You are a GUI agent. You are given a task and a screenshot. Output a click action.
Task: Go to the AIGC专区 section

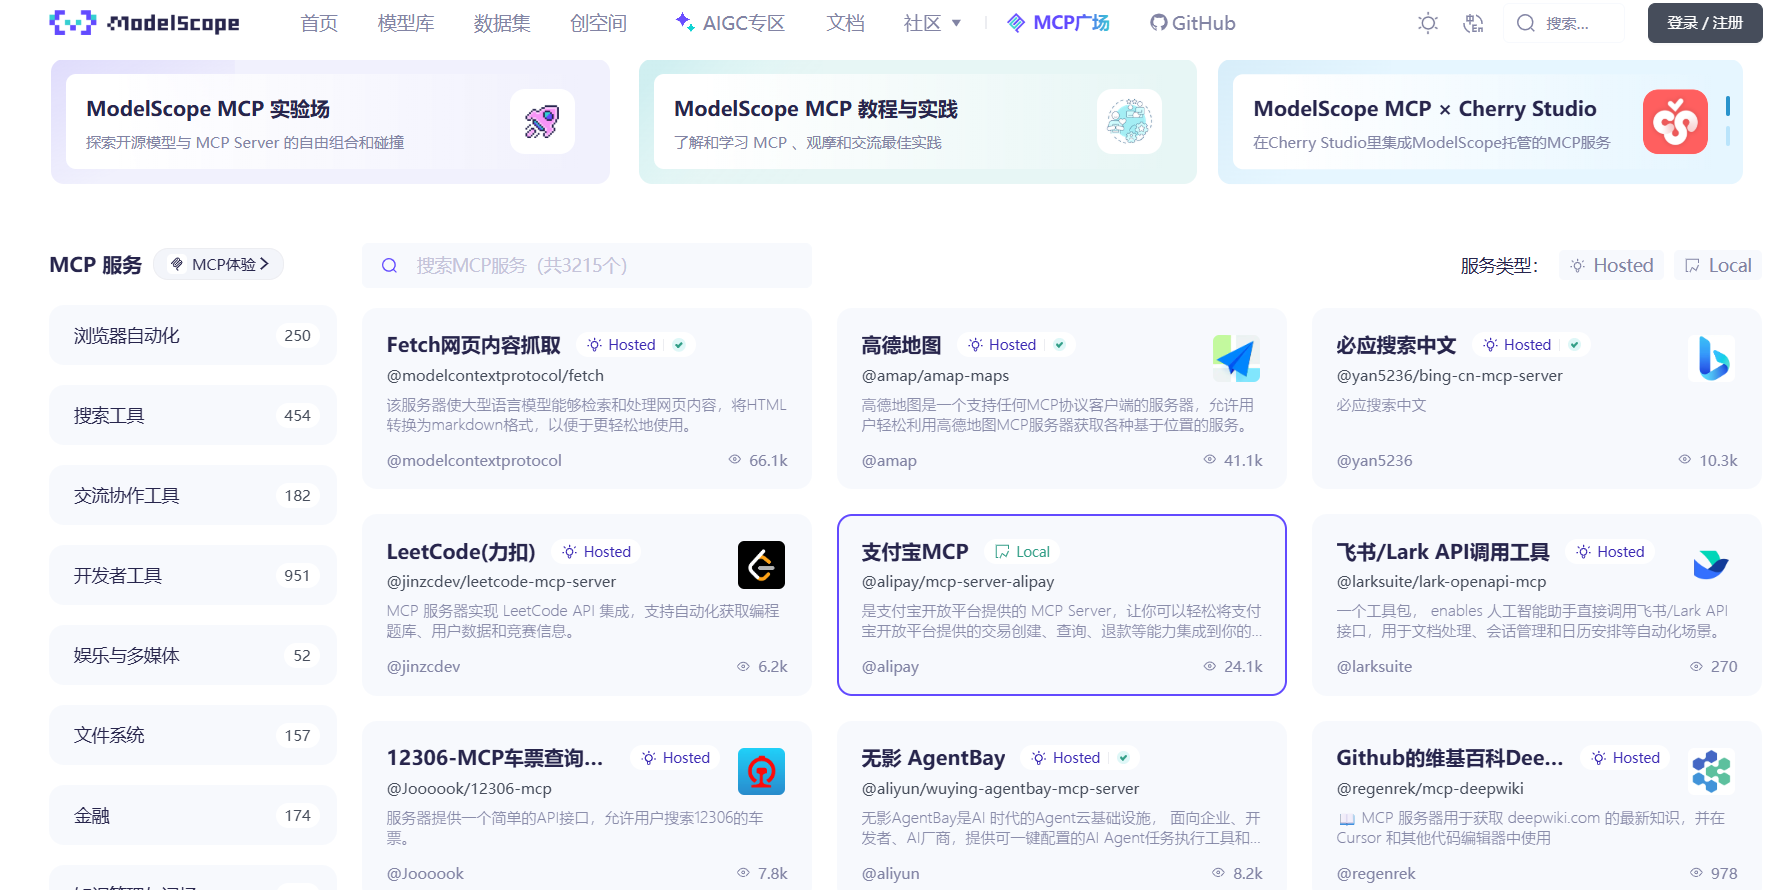pos(743,23)
